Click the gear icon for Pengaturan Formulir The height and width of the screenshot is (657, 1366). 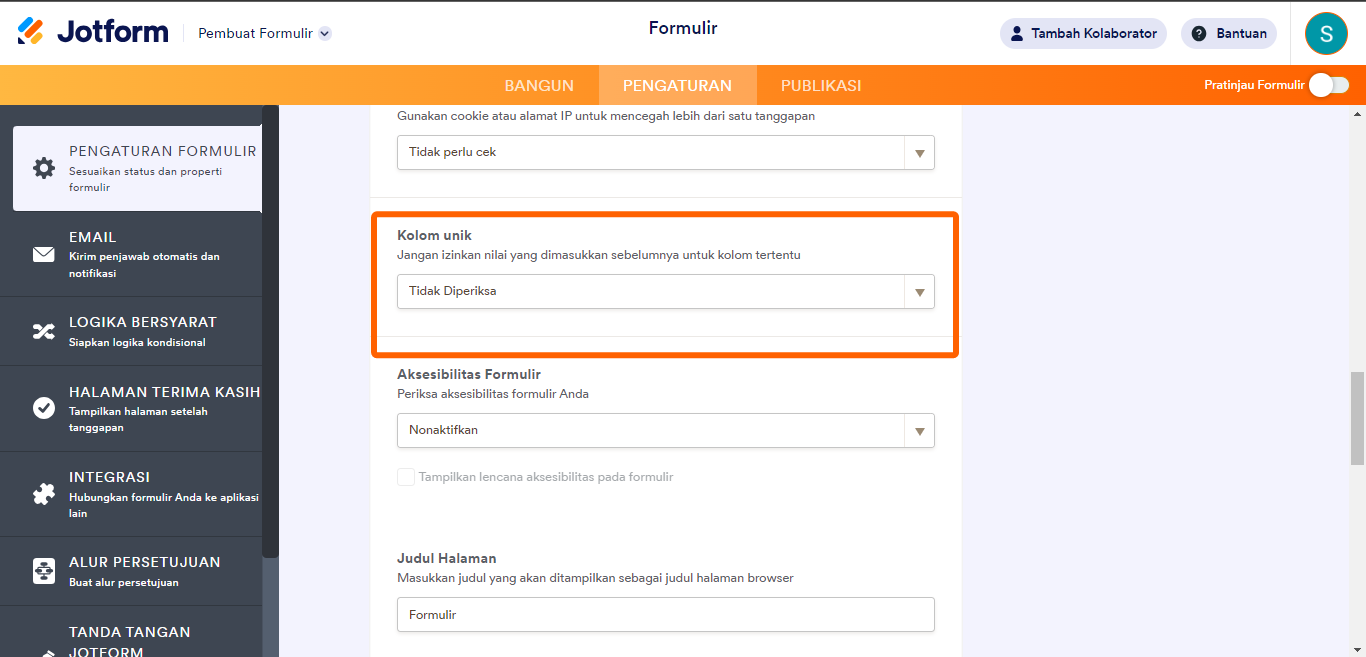click(44, 168)
